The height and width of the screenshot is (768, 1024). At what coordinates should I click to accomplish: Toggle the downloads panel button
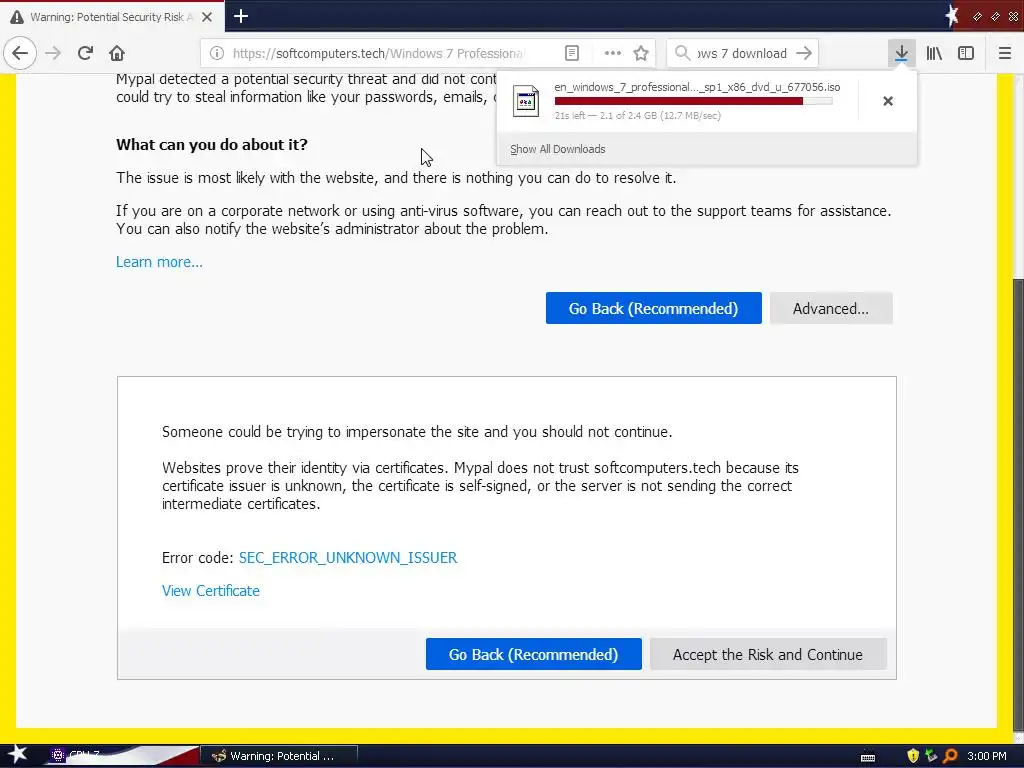click(901, 53)
